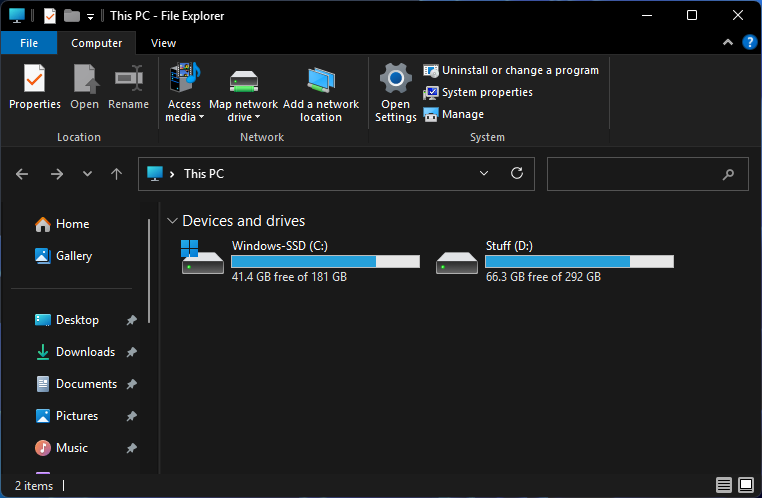Click the Manage icon in System group
Viewport: 762px width, 498px height.
point(431,114)
